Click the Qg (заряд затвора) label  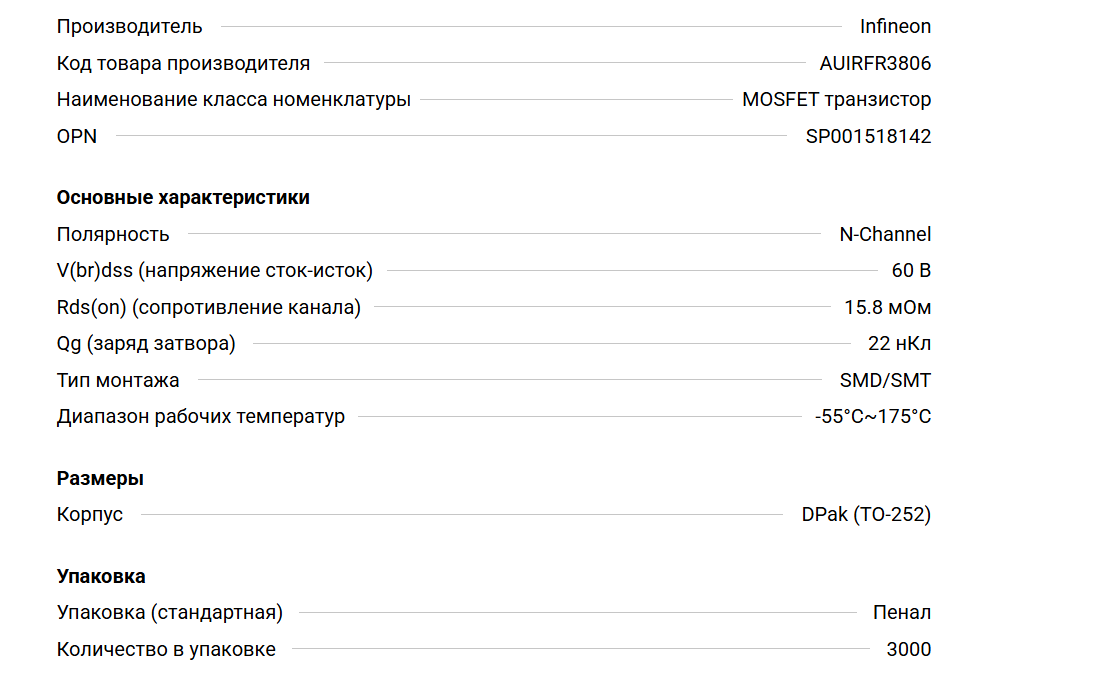[146, 343]
